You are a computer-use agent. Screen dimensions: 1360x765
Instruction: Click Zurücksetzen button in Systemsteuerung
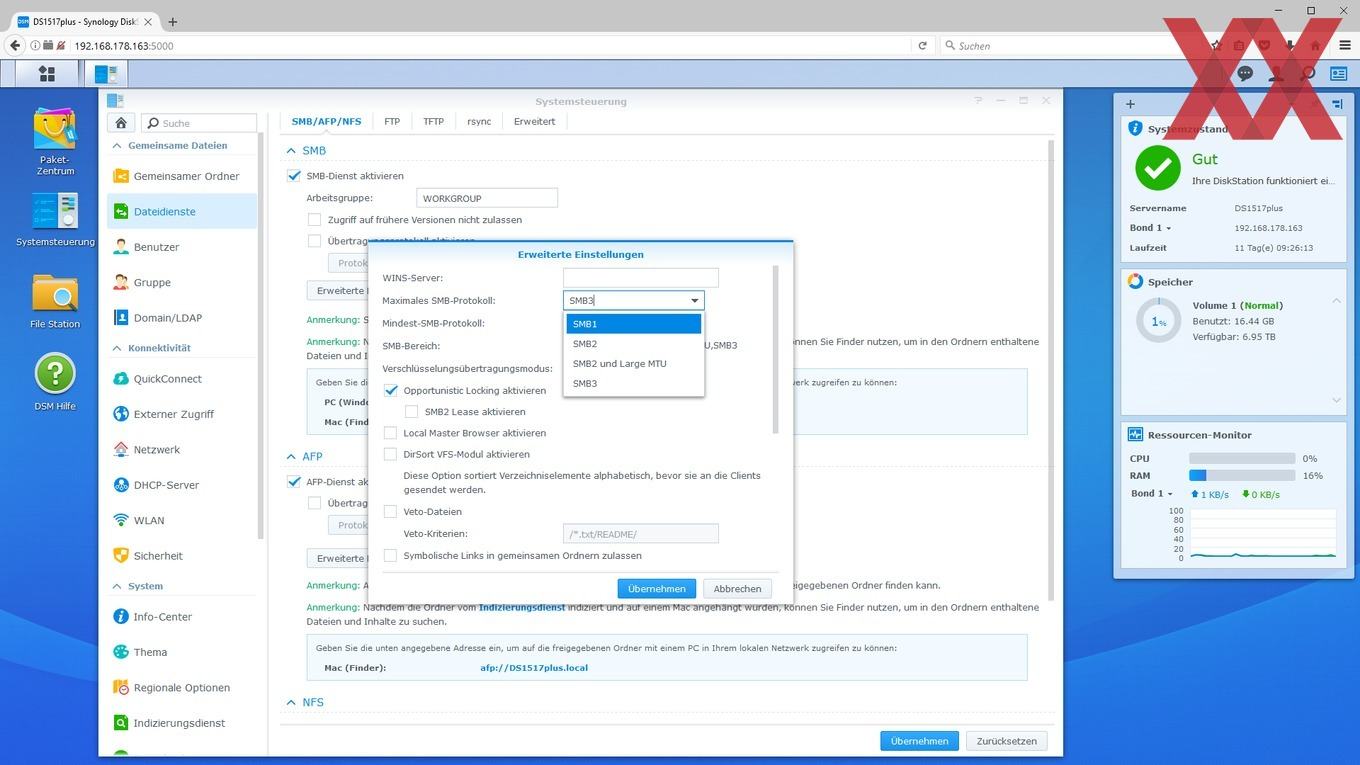[x=1007, y=741]
